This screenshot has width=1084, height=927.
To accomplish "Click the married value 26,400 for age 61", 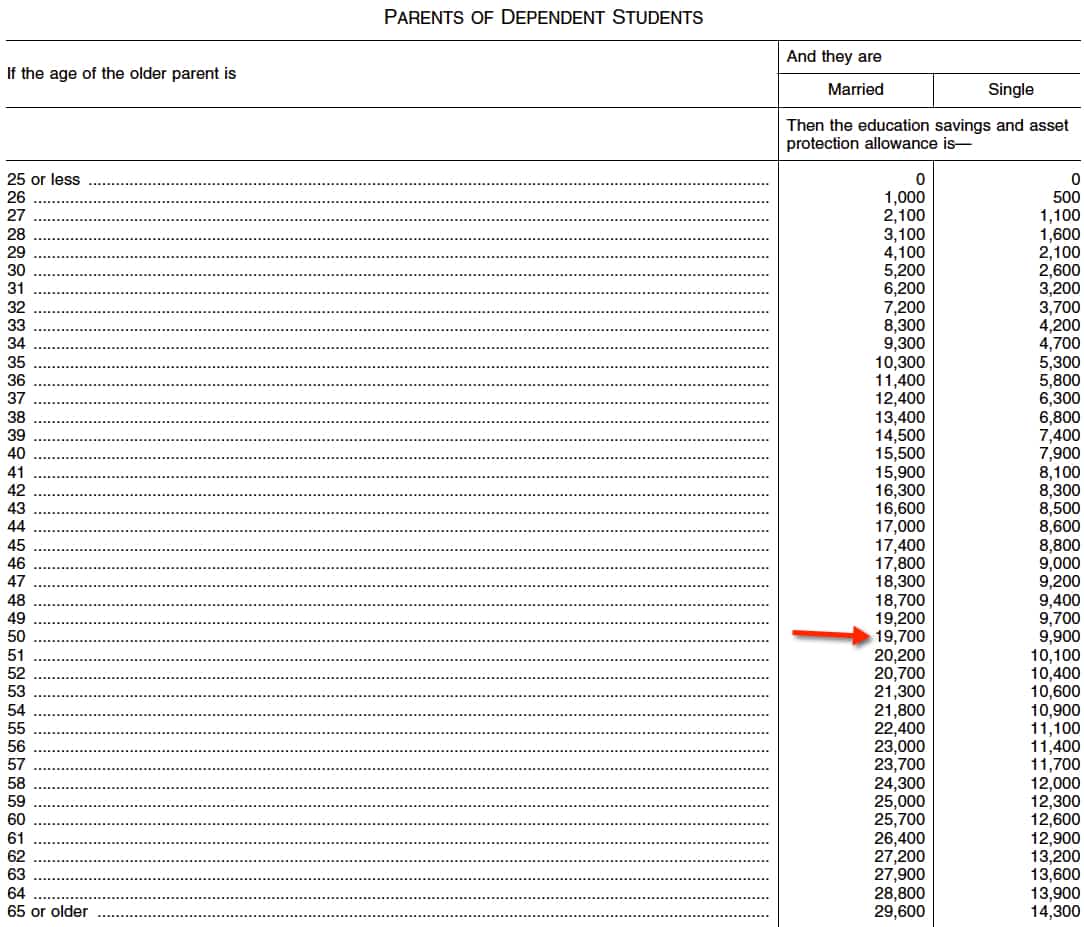I will (x=899, y=839).
